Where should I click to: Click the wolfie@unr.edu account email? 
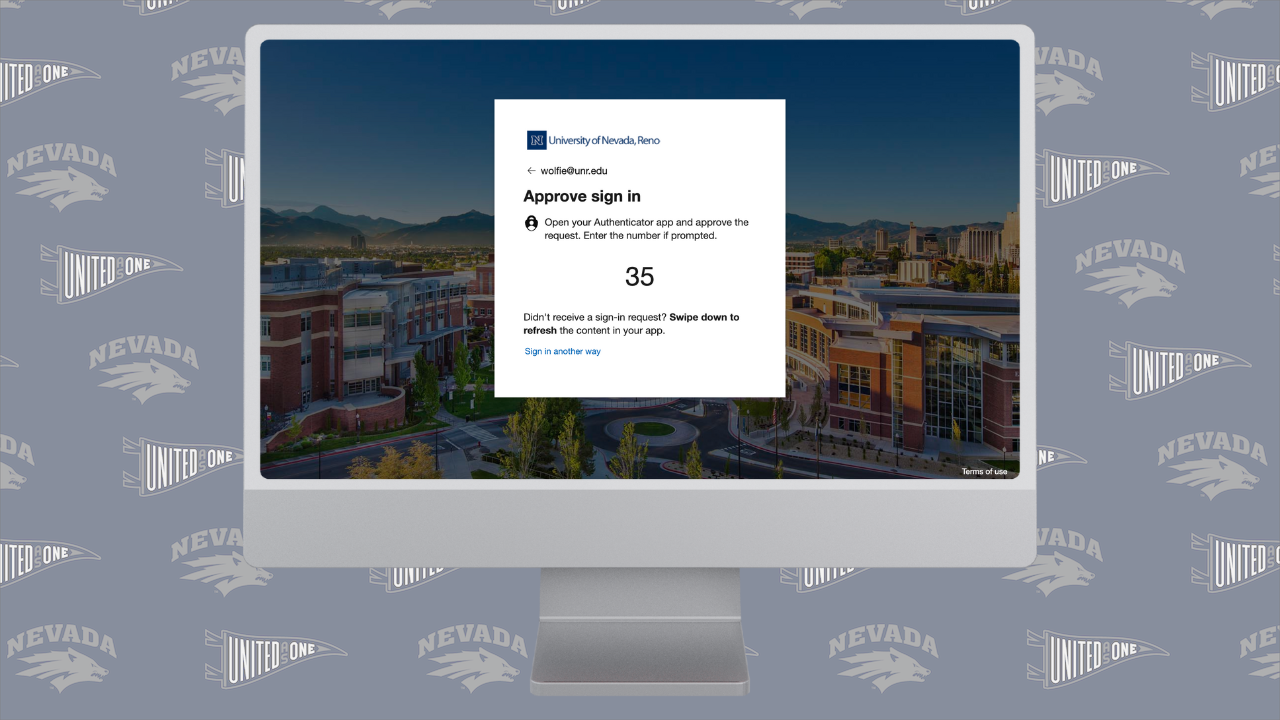coord(574,171)
